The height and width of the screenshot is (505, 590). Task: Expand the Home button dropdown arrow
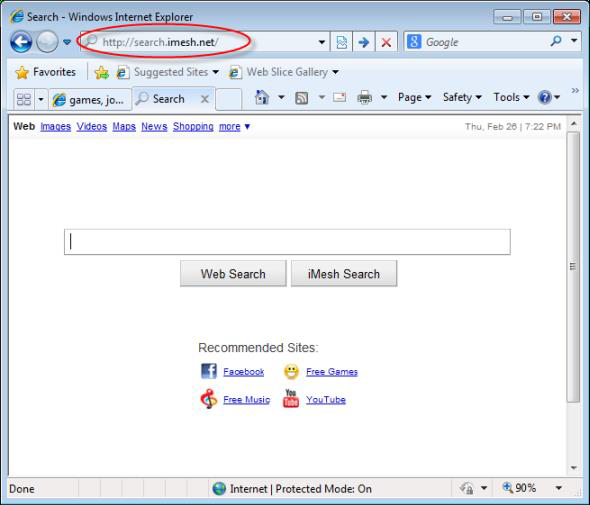[x=281, y=97]
